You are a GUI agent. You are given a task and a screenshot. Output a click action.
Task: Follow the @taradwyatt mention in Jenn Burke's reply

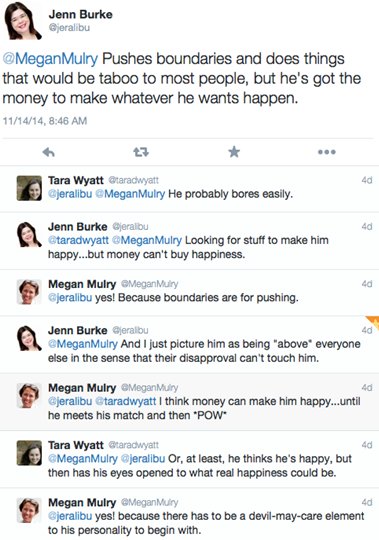78,240
